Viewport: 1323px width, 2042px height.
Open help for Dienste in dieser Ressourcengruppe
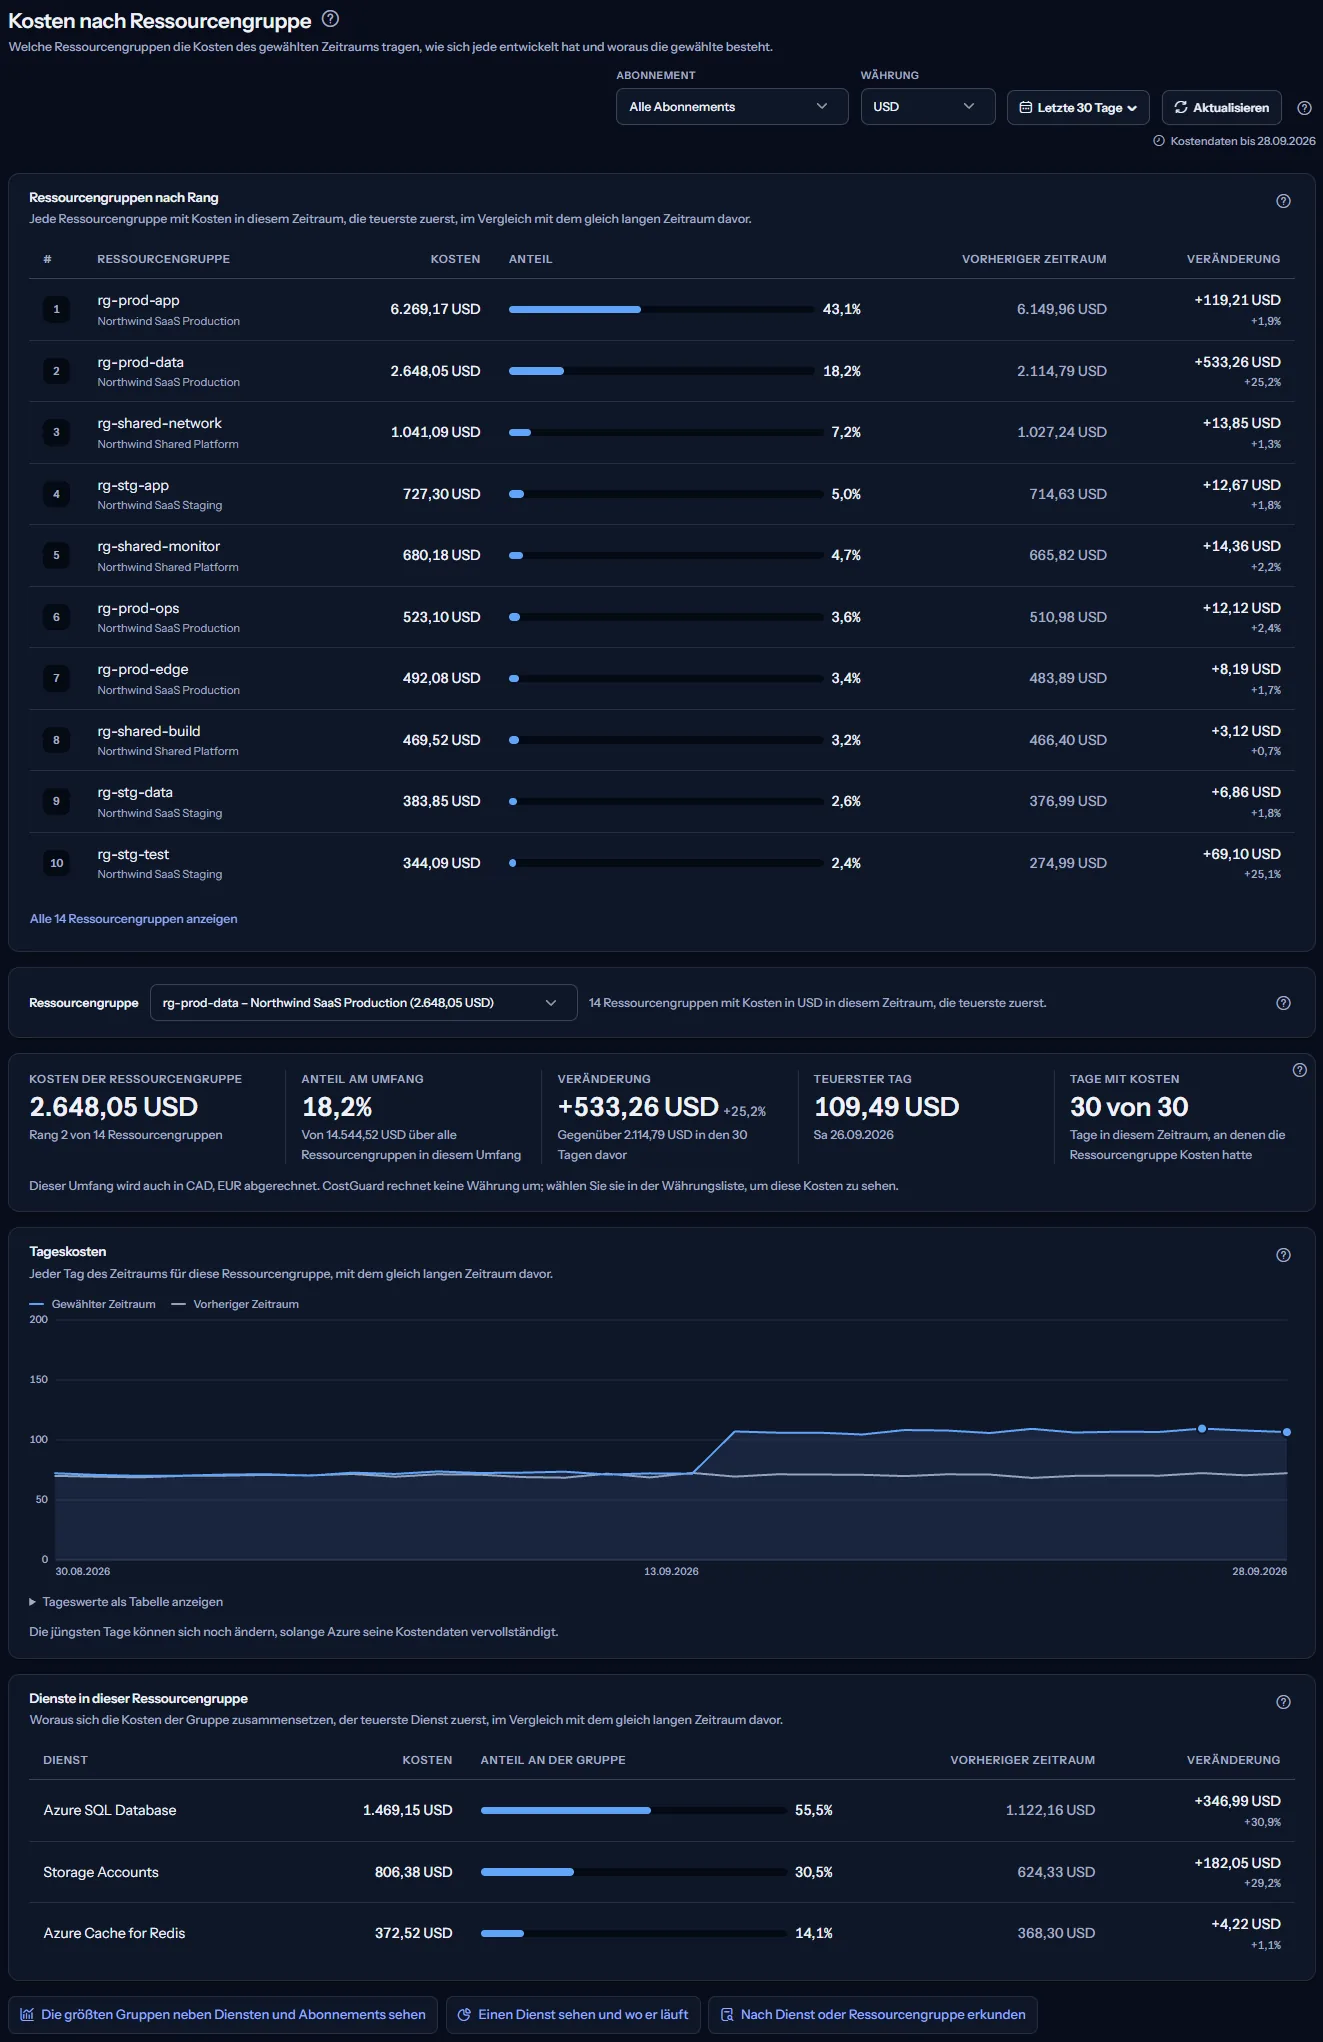(x=1283, y=1702)
